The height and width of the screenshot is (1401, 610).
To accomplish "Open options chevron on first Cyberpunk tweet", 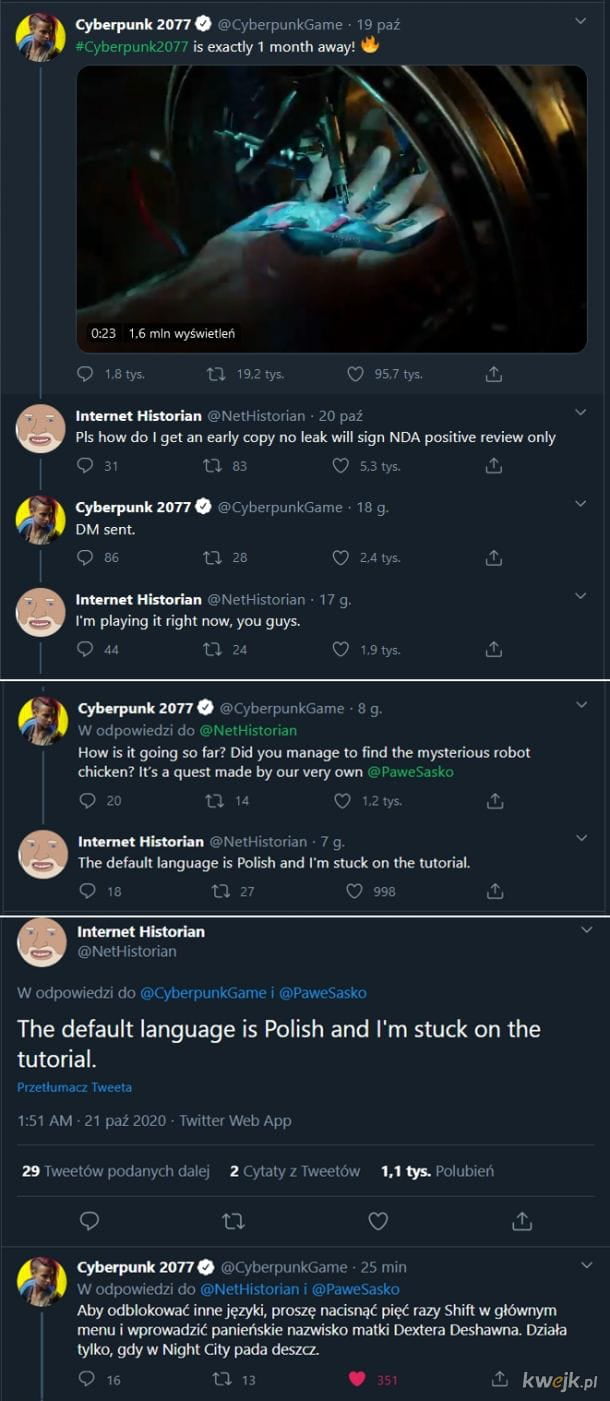I will pyautogui.click(x=581, y=20).
